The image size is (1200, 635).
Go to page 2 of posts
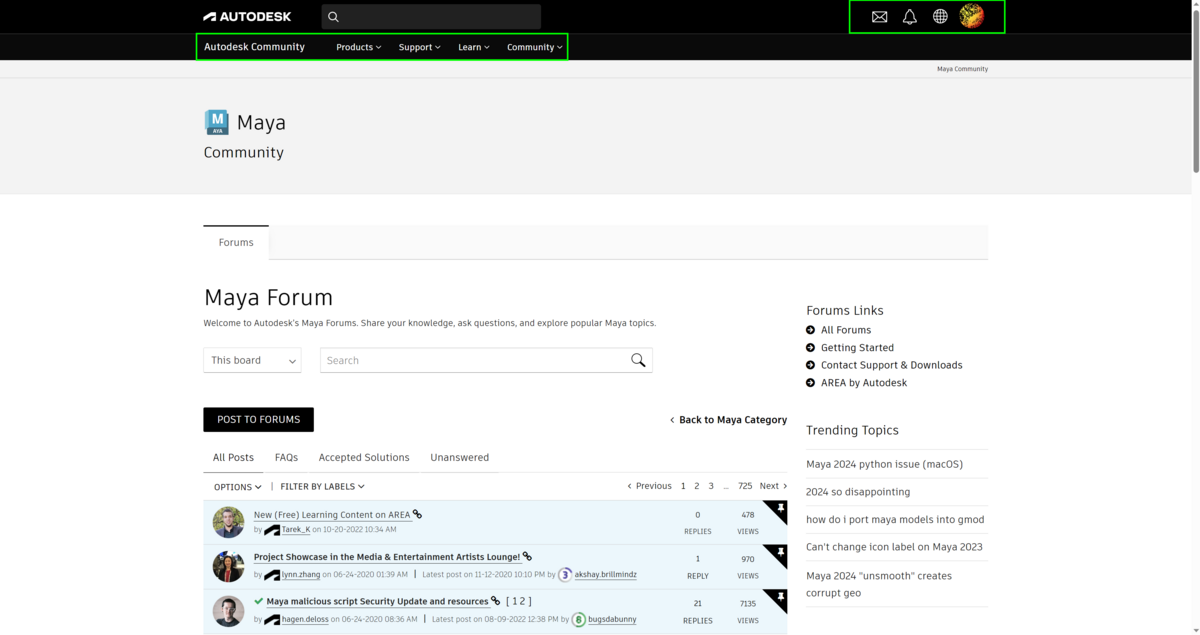tap(697, 486)
